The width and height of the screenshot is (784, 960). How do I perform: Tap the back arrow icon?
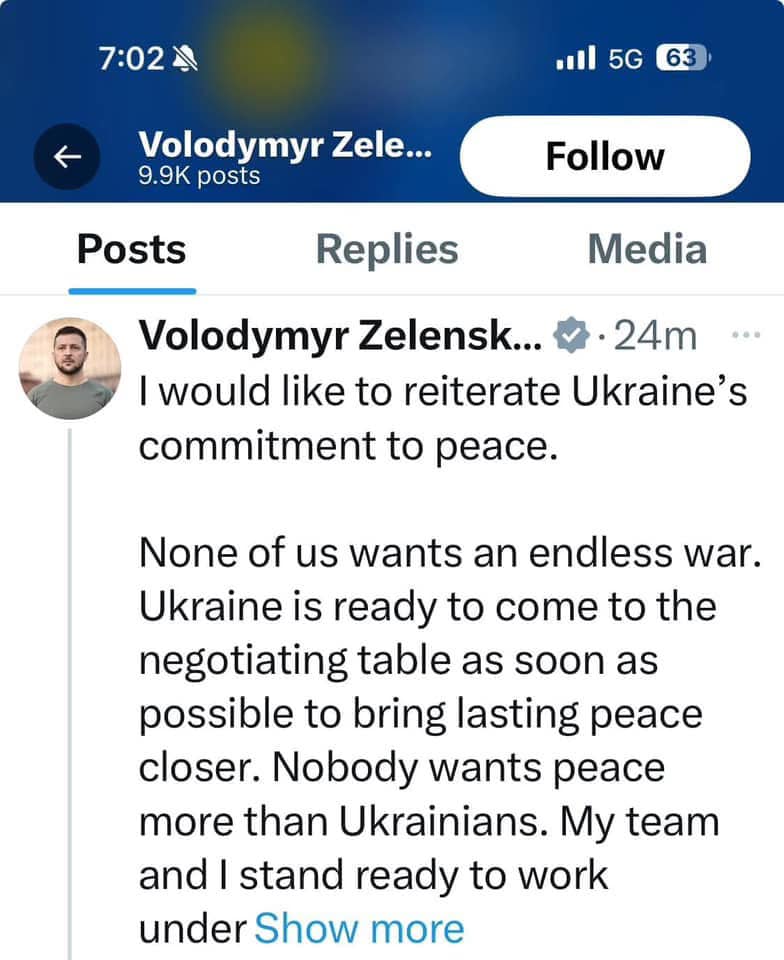pos(66,156)
